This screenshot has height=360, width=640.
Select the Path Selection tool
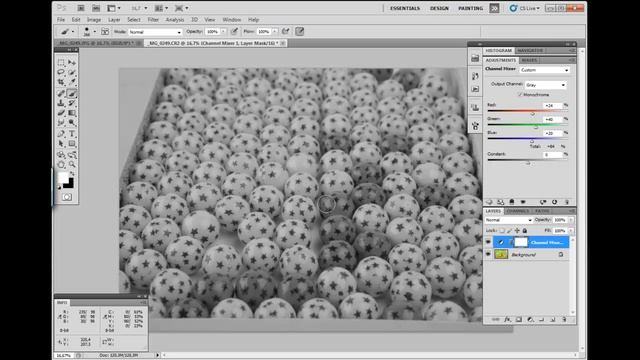[x=61, y=144]
